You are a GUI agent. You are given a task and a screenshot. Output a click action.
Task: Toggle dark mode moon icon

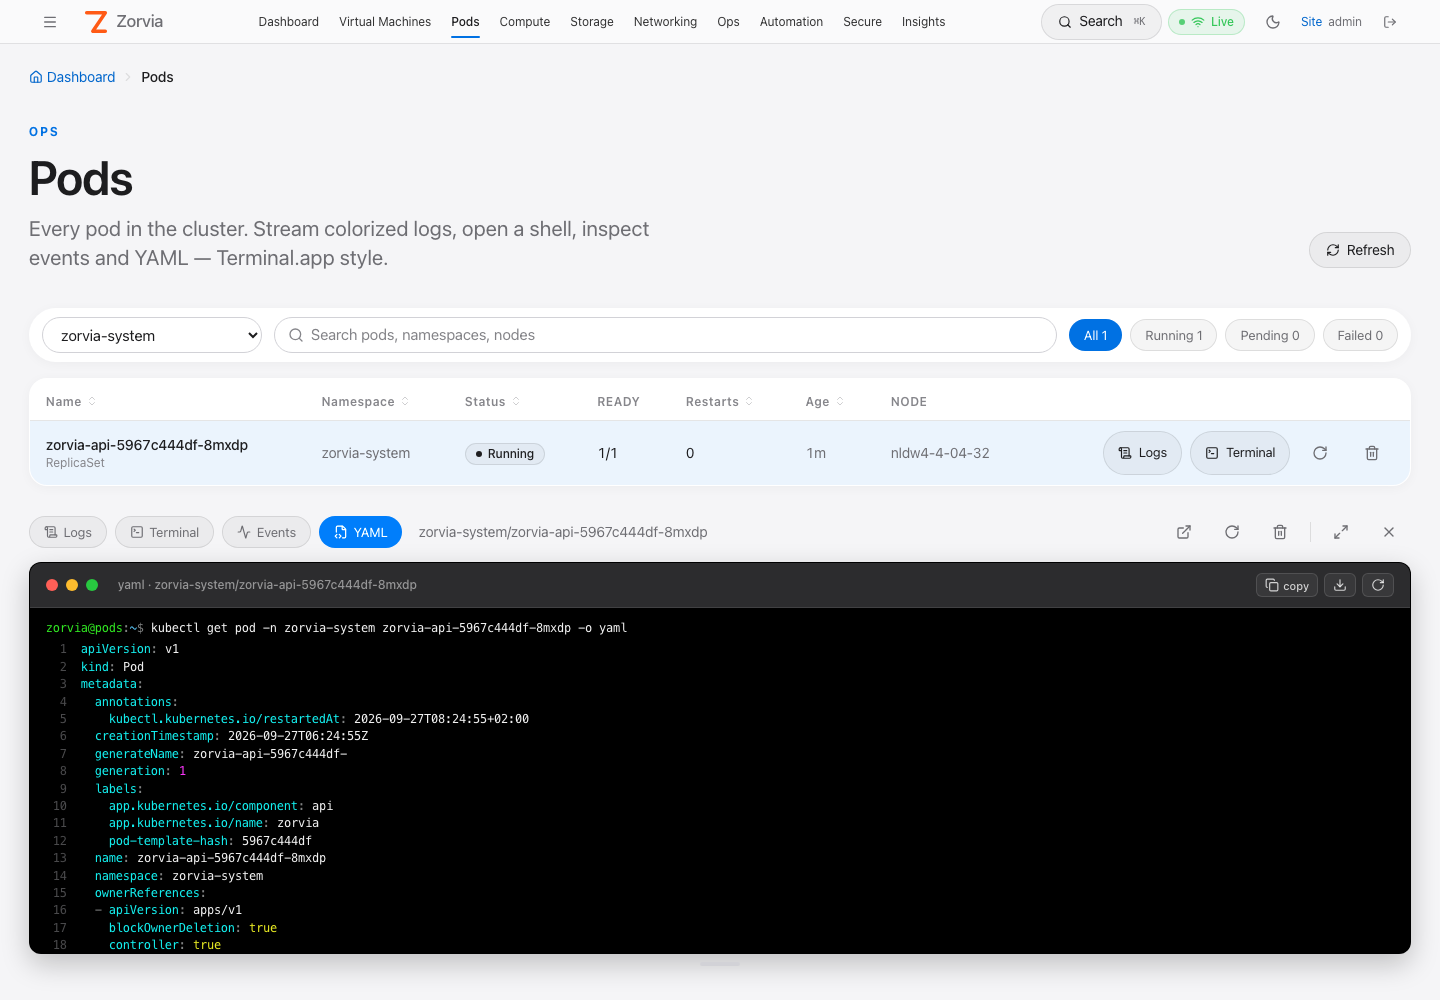click(x=1273, y=22)
